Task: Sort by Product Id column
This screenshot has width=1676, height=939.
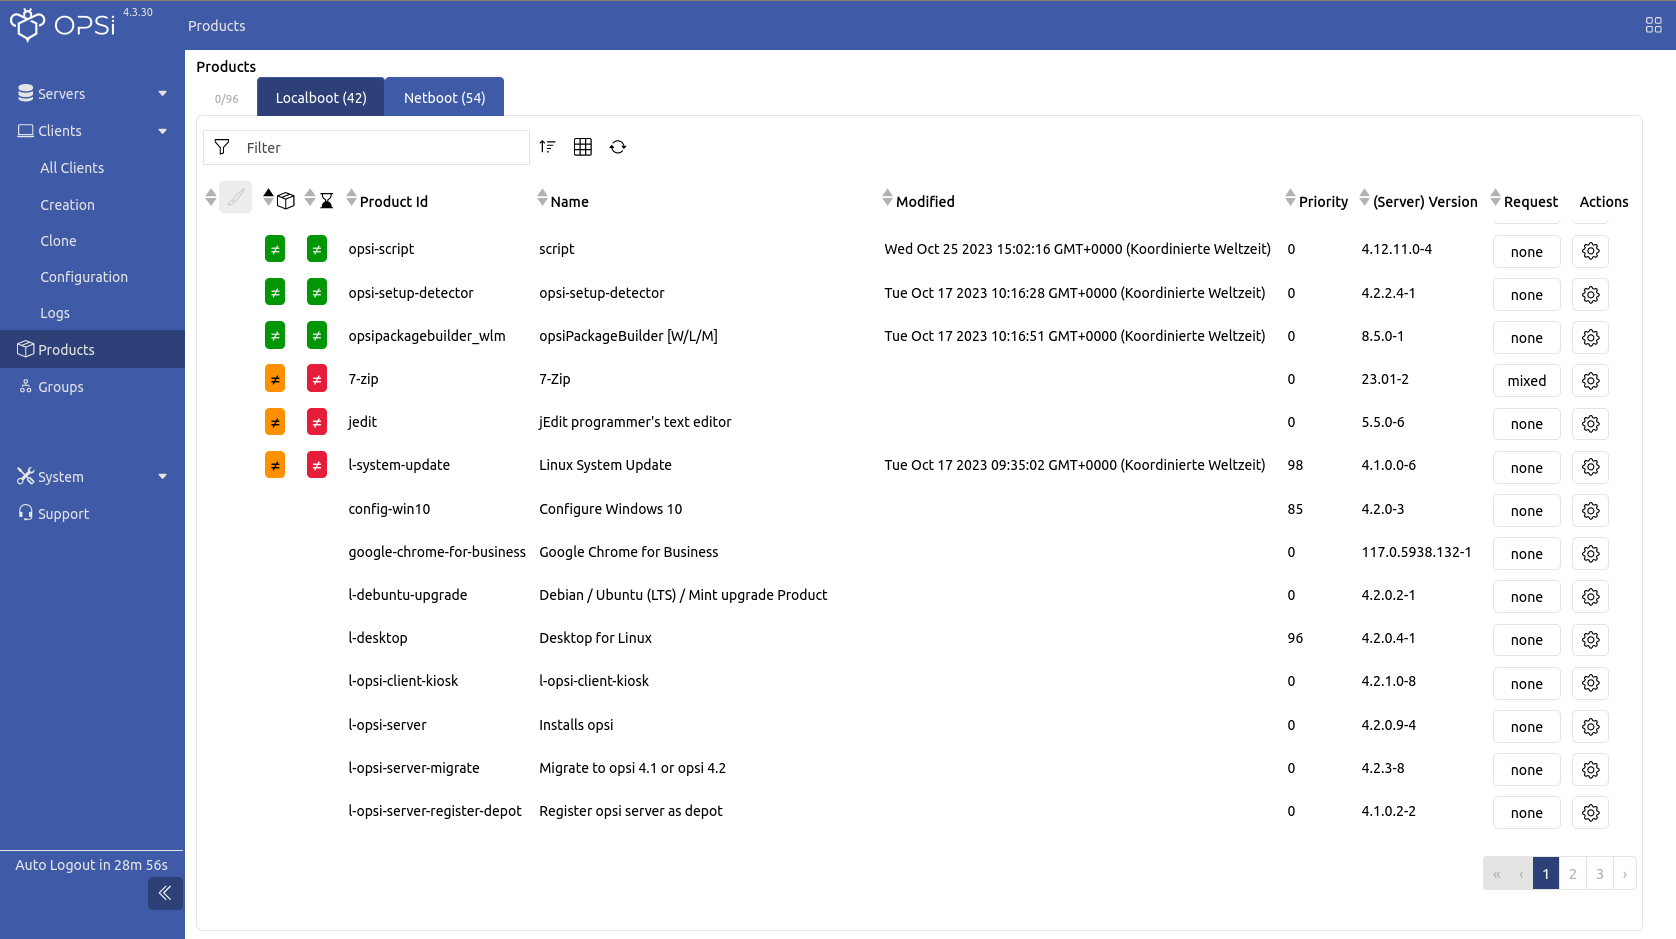Action: 388,200
